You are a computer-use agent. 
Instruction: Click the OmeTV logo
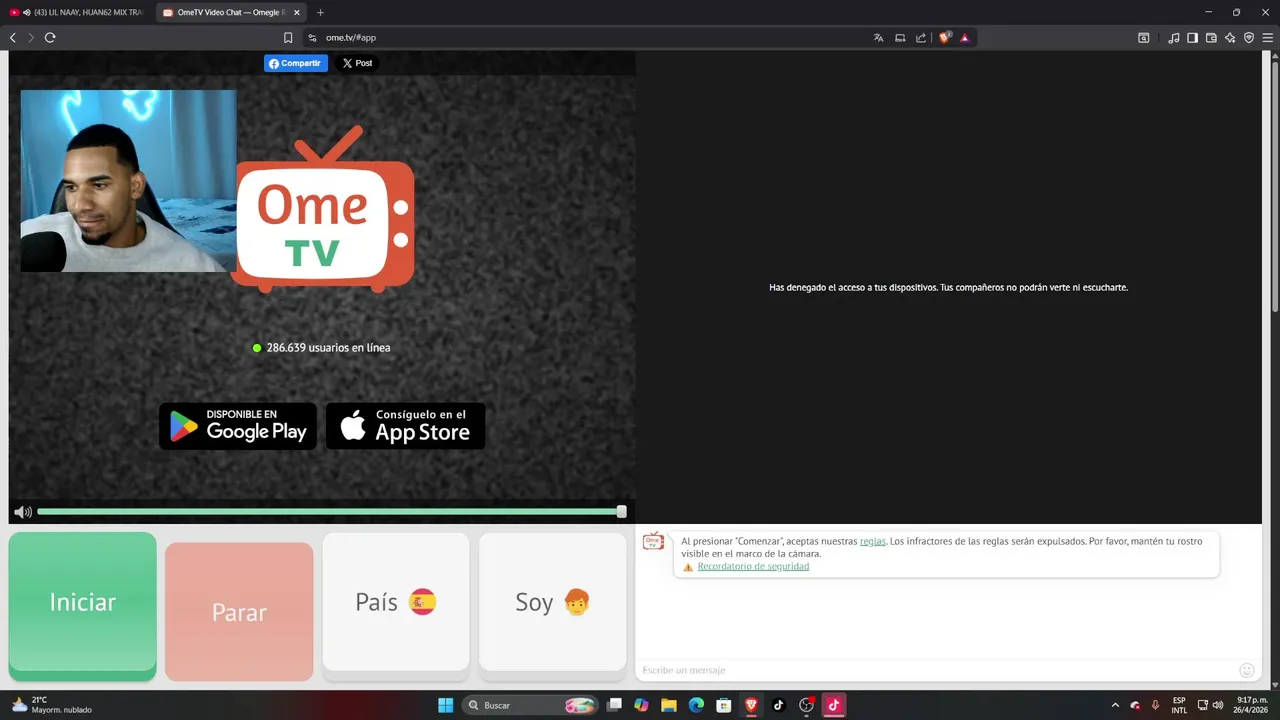click(x=323, y=210)
